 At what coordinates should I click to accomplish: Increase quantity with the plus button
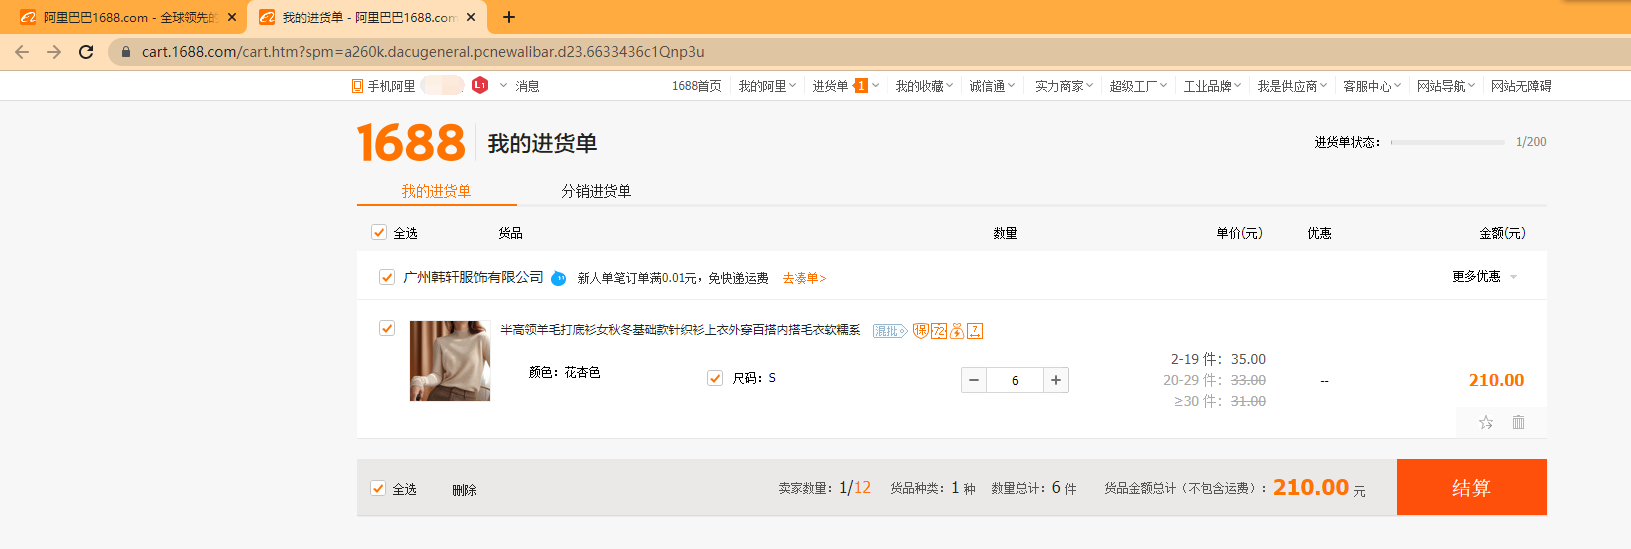click(1056, 380)
